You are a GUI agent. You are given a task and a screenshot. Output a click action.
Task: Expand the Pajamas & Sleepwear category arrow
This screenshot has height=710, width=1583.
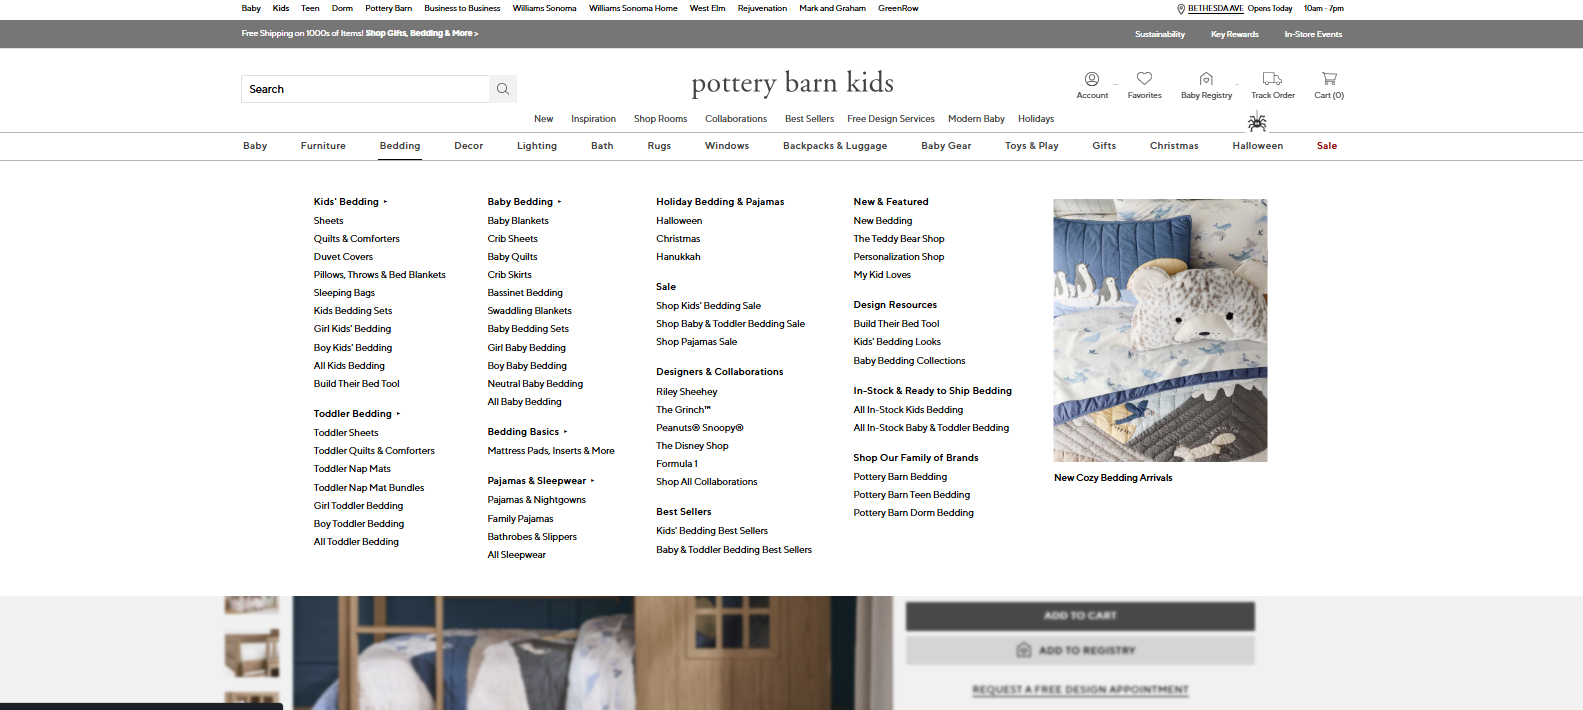tap(592, 481)
